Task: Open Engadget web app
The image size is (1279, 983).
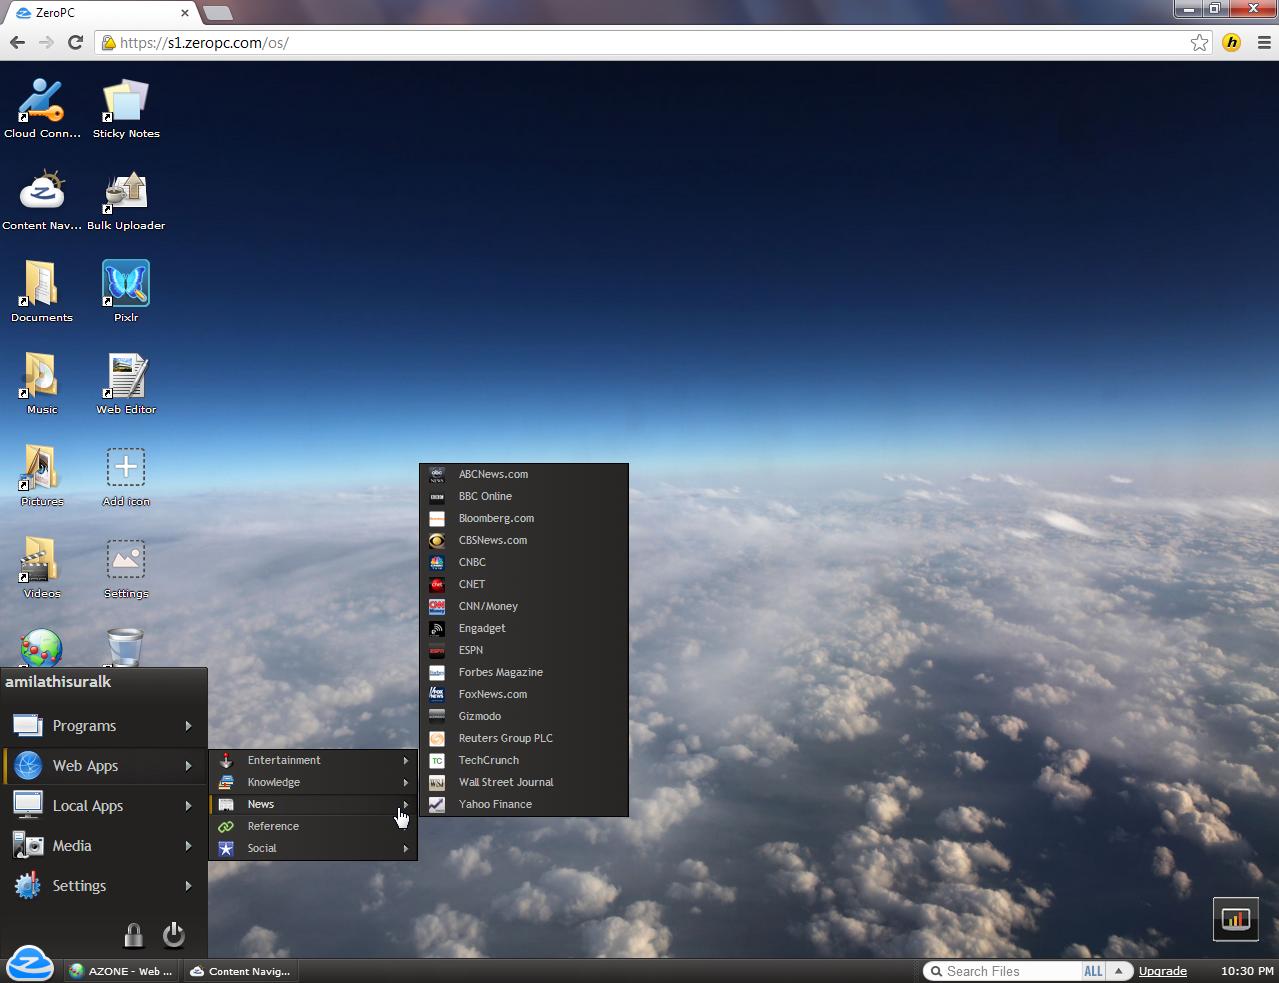Action: point(524,628)
